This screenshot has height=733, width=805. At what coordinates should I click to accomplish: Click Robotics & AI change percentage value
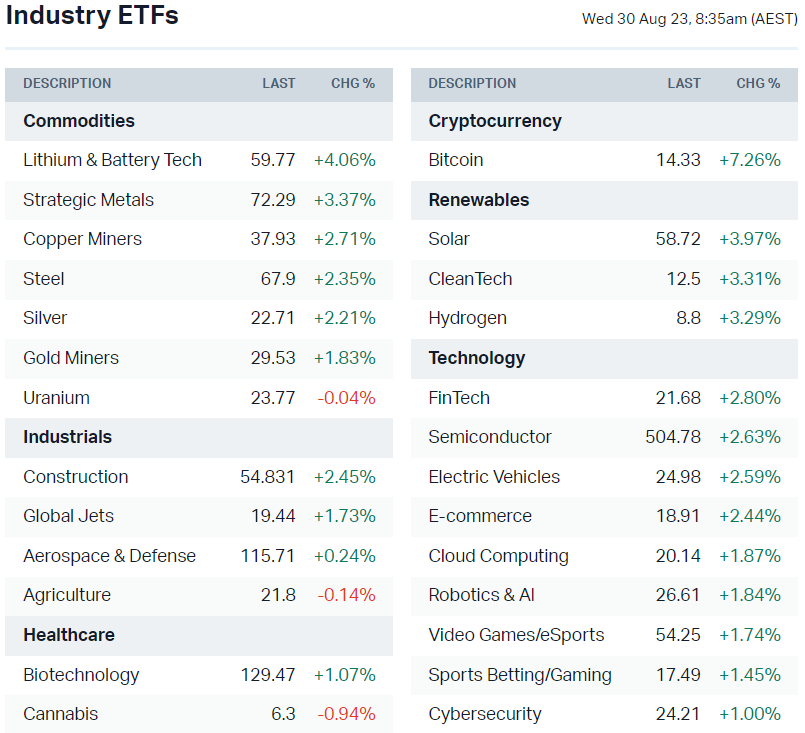click(749, 595)
